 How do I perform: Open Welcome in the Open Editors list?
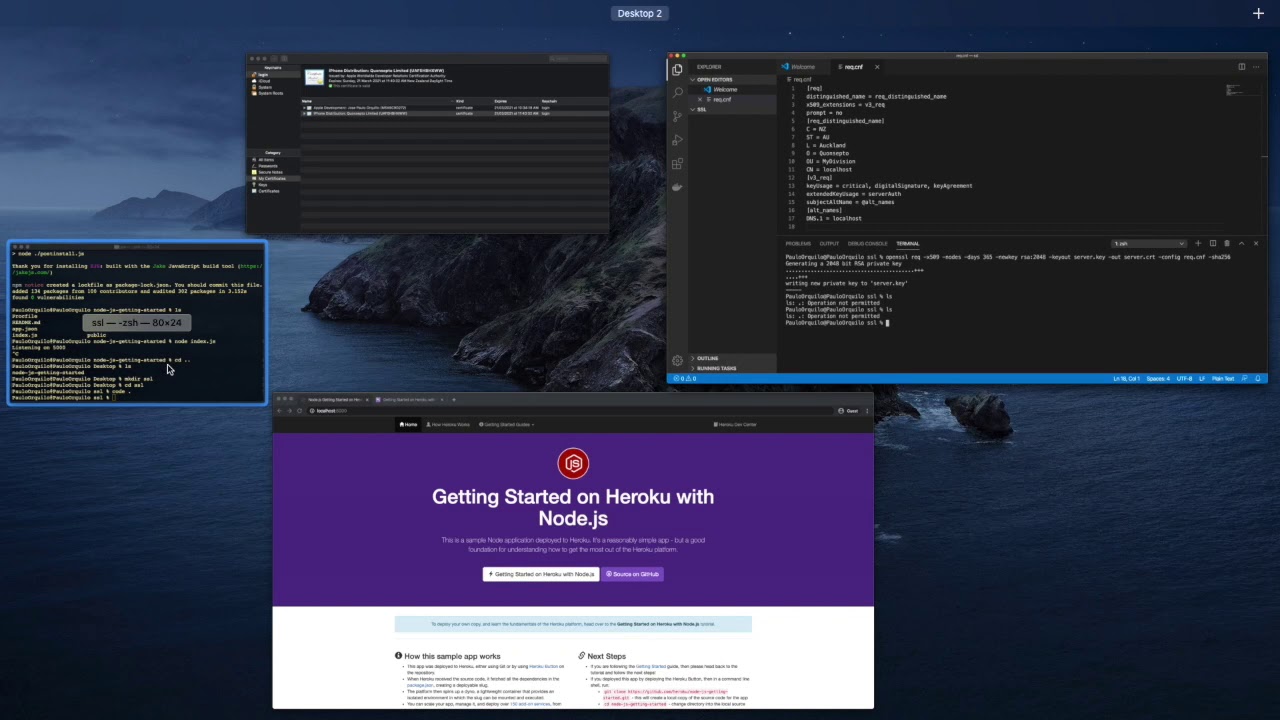725,90
